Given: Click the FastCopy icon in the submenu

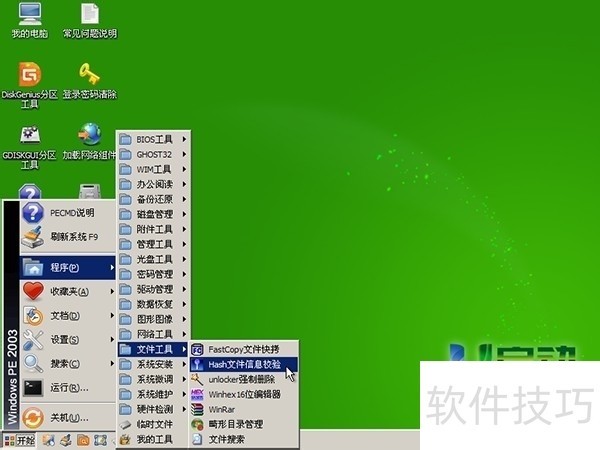Looking at the screenshot, I should coord(197,349).
